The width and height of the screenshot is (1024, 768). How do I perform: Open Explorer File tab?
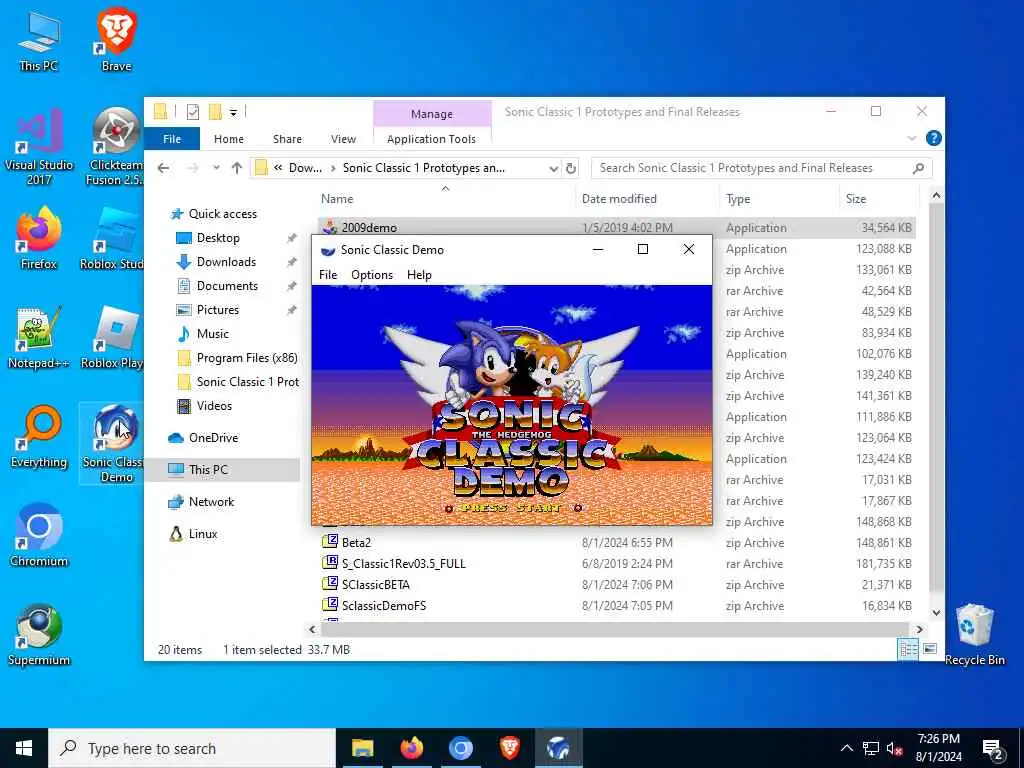click(172, 138)
